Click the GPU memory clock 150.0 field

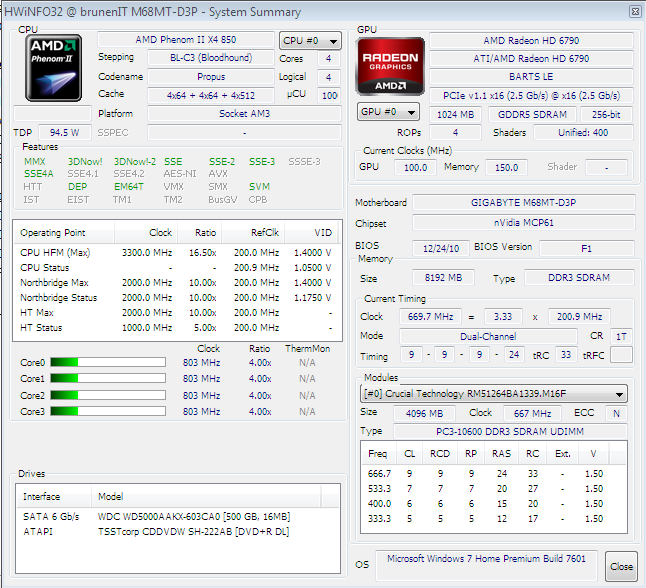click(x=506, y=167)
